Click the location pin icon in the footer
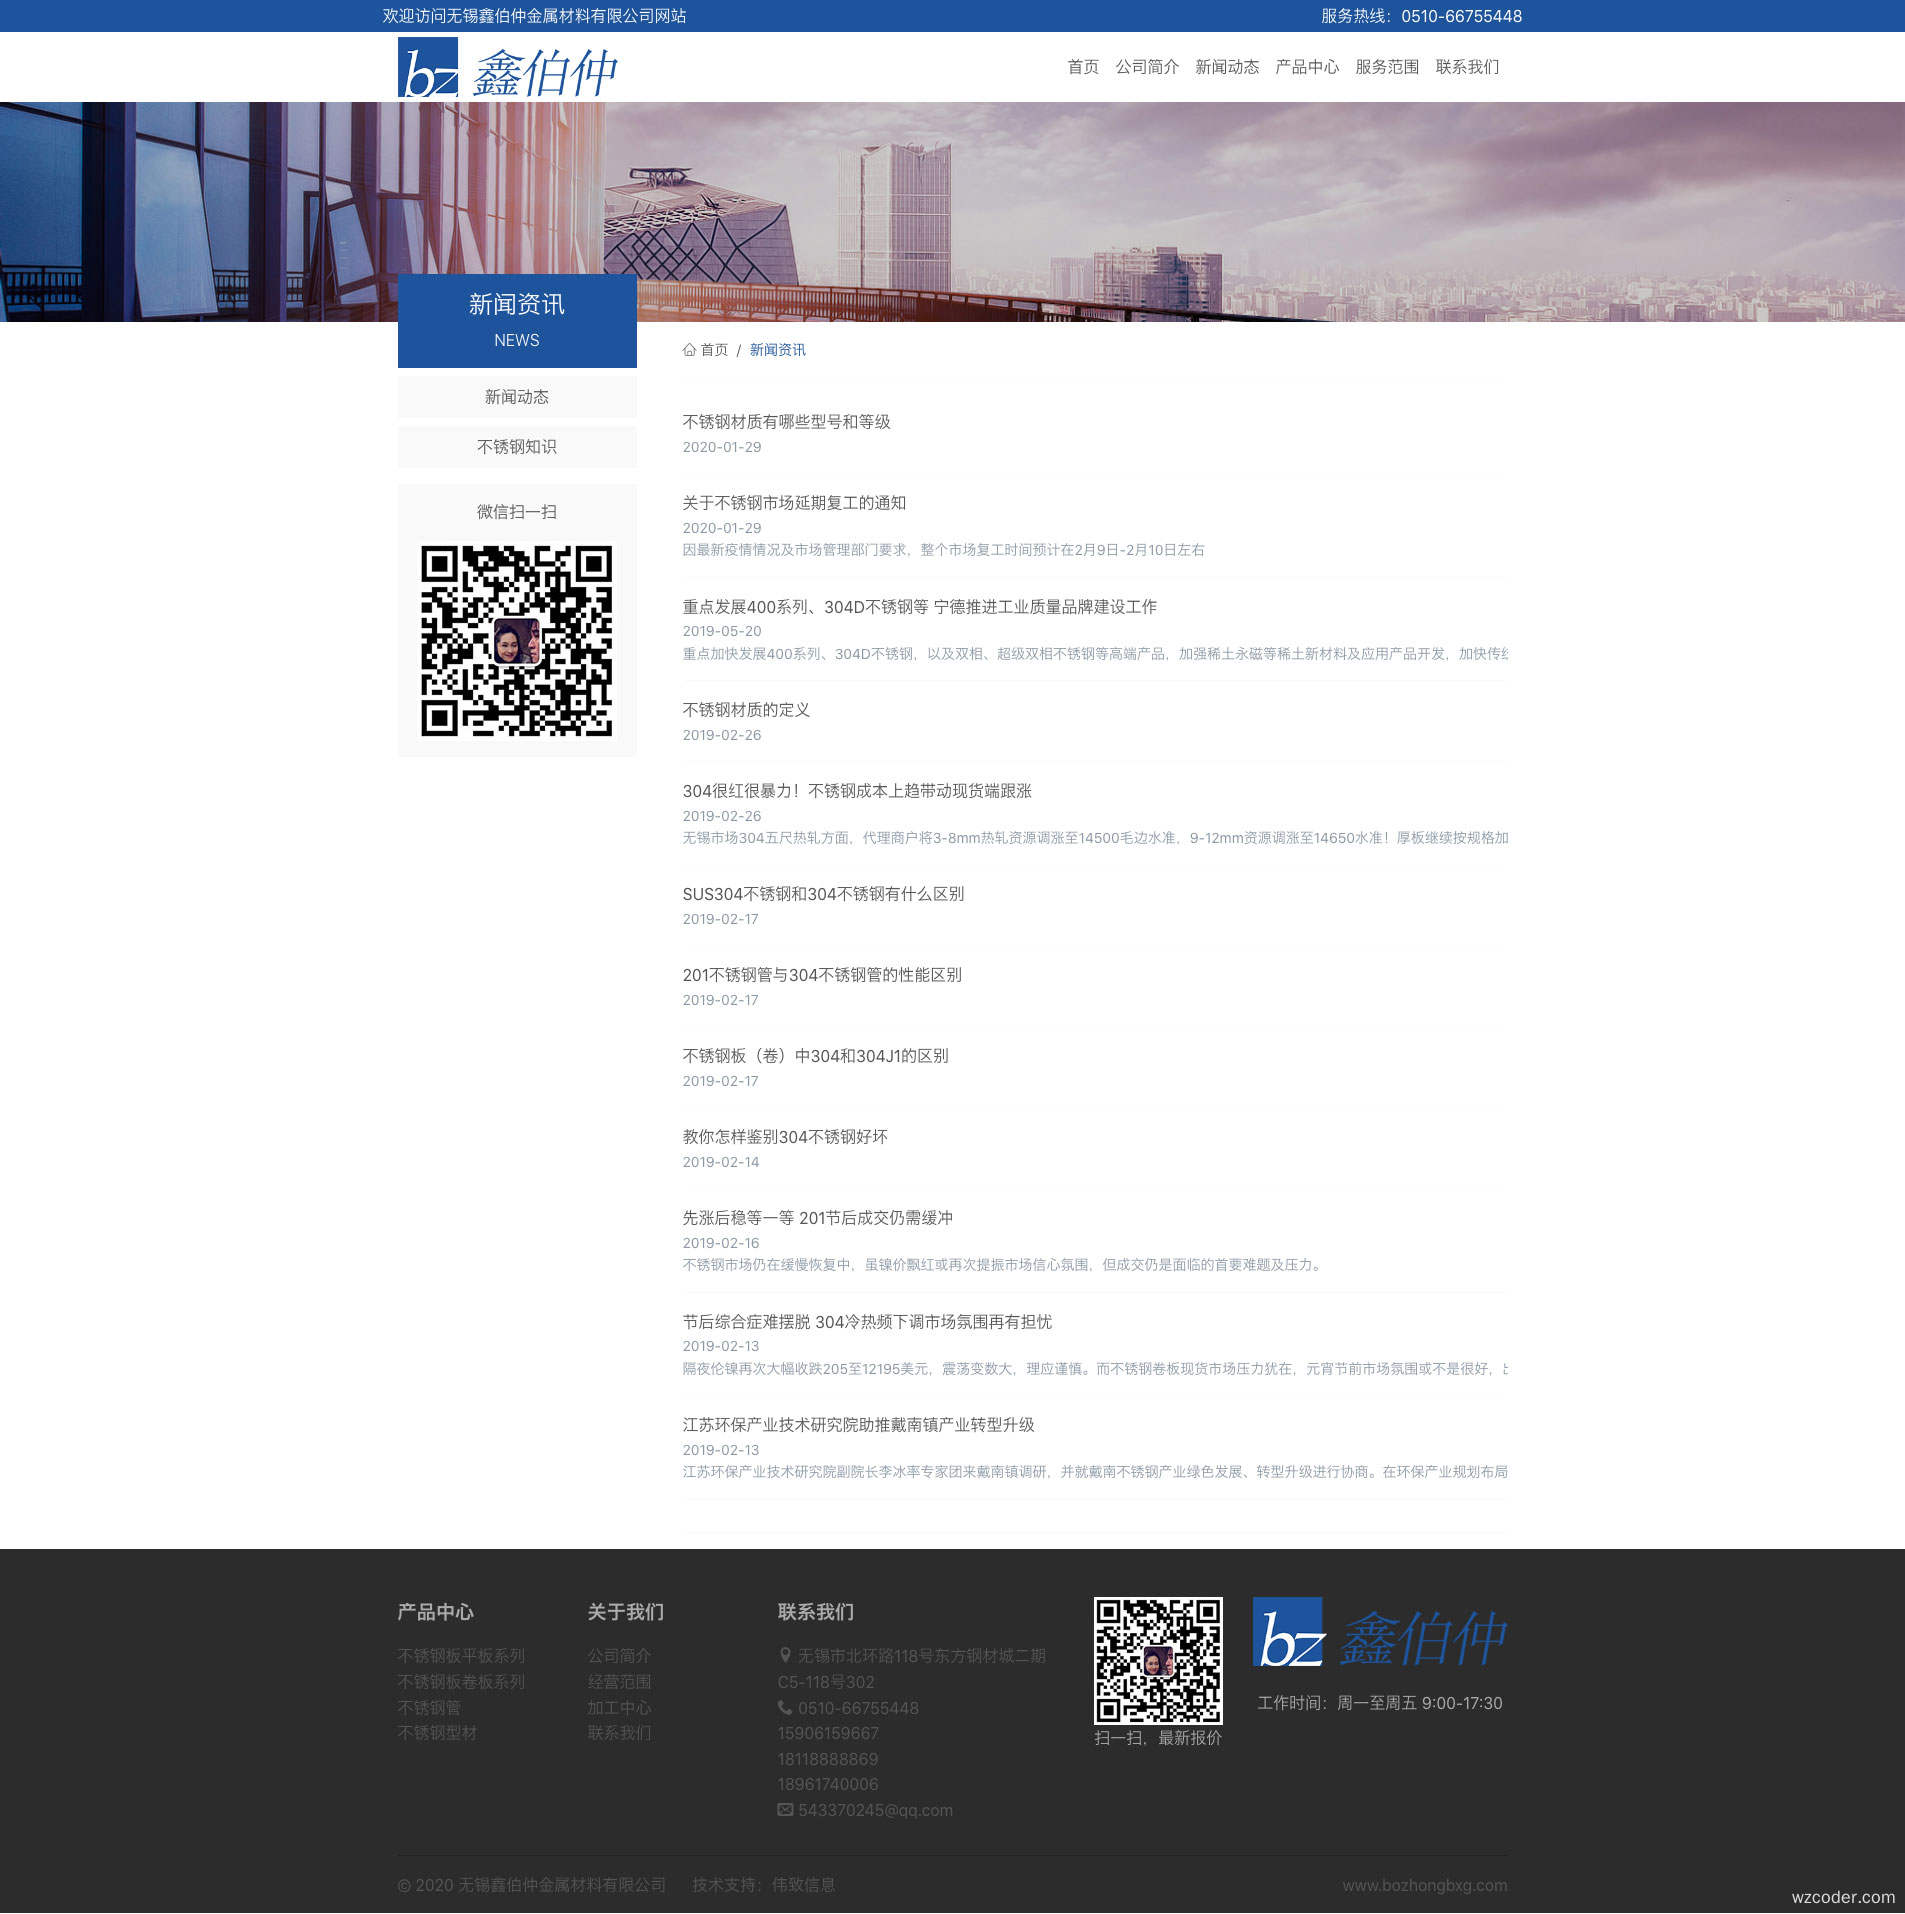Viewport: 1905px width, 1914px height. tap(785, 1656)
